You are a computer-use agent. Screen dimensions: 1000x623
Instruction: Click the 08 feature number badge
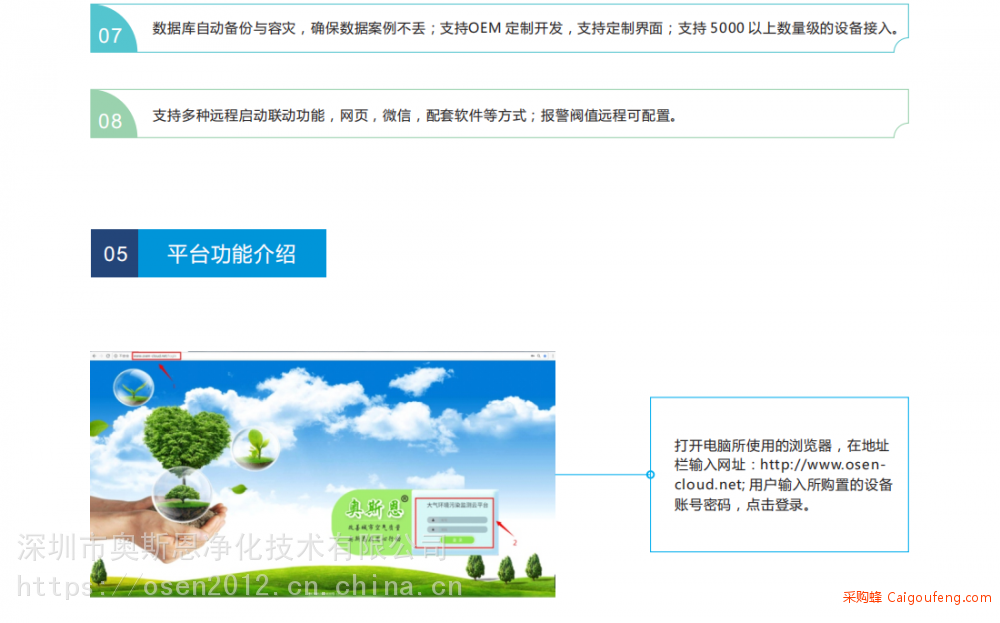click(x=112, y=115)
